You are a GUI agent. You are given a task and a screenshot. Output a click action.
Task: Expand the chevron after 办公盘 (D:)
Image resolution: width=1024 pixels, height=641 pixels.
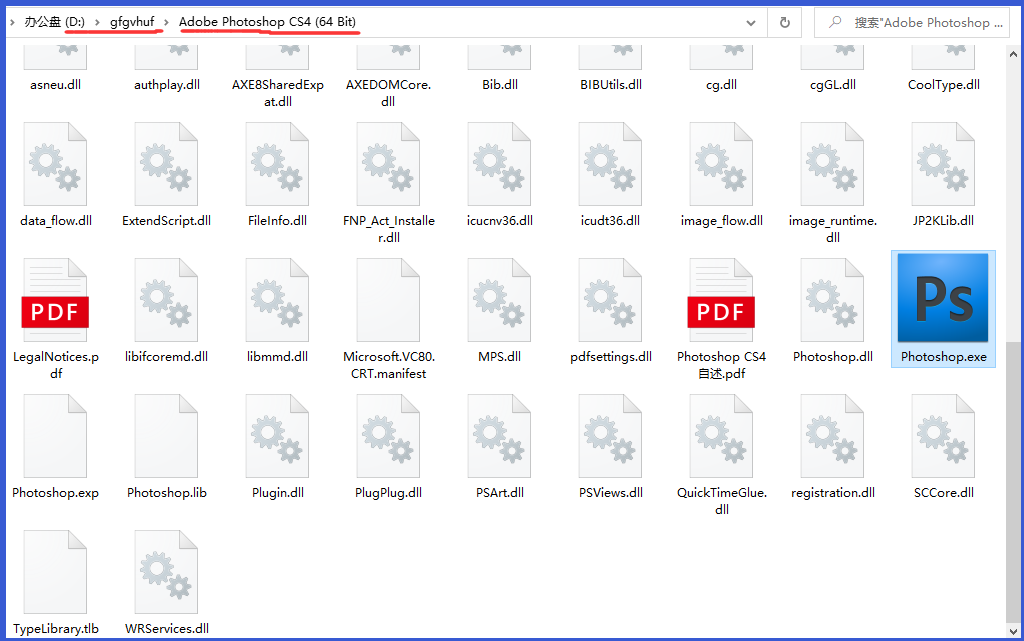point(97,22)
